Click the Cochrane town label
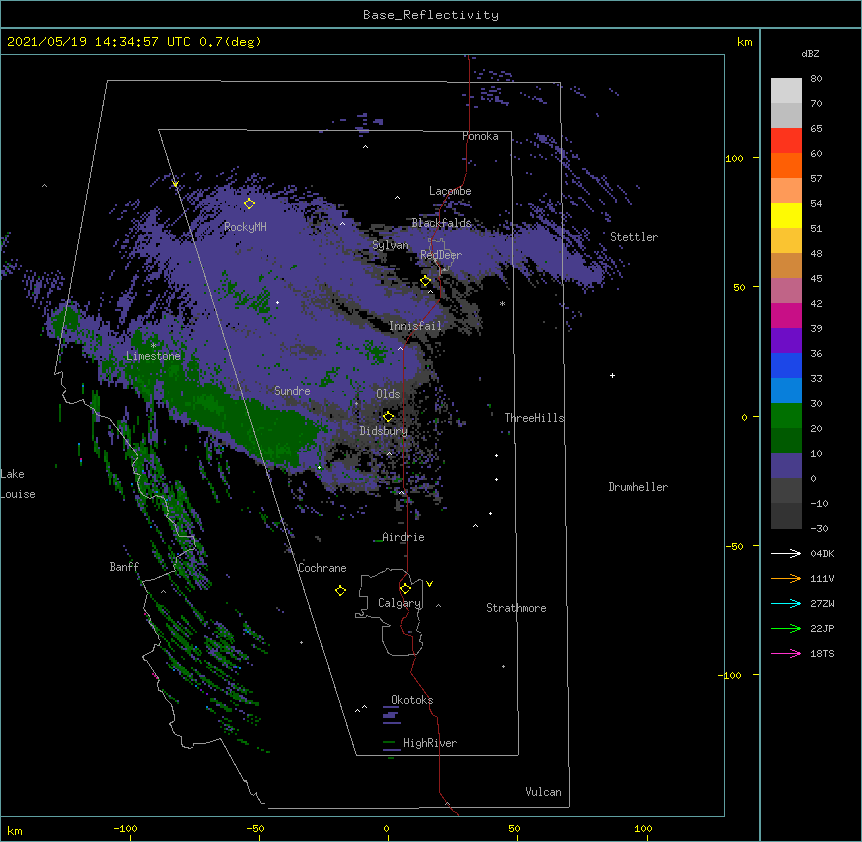The height and width of the screenshot is (842, 862). 322,568
